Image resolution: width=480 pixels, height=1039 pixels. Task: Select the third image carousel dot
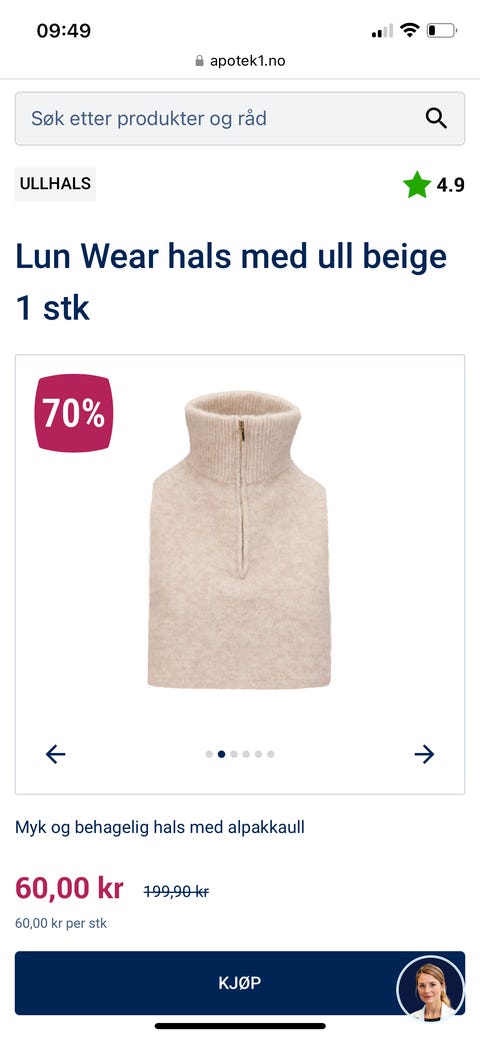tap(233, 753)
